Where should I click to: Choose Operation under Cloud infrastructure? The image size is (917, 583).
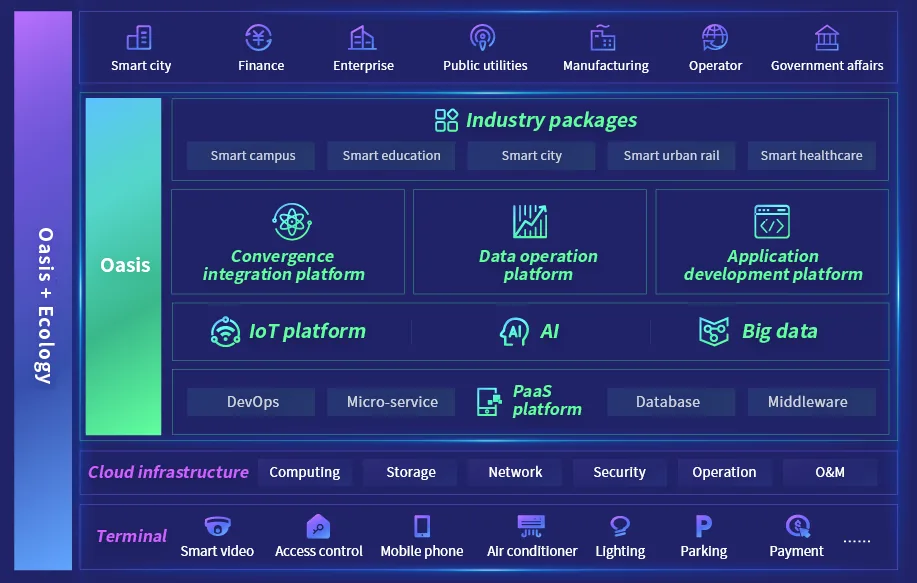[x=725, y=472]
